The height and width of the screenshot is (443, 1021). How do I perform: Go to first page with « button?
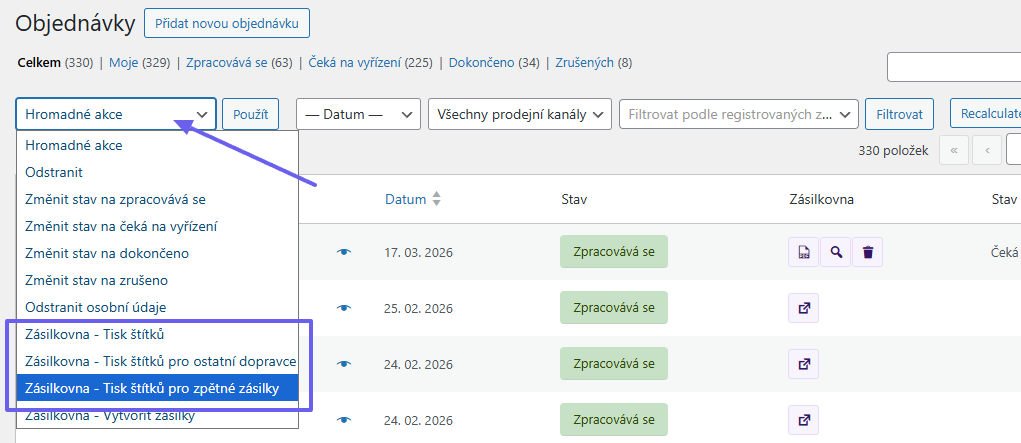click(x=954, y=150)
